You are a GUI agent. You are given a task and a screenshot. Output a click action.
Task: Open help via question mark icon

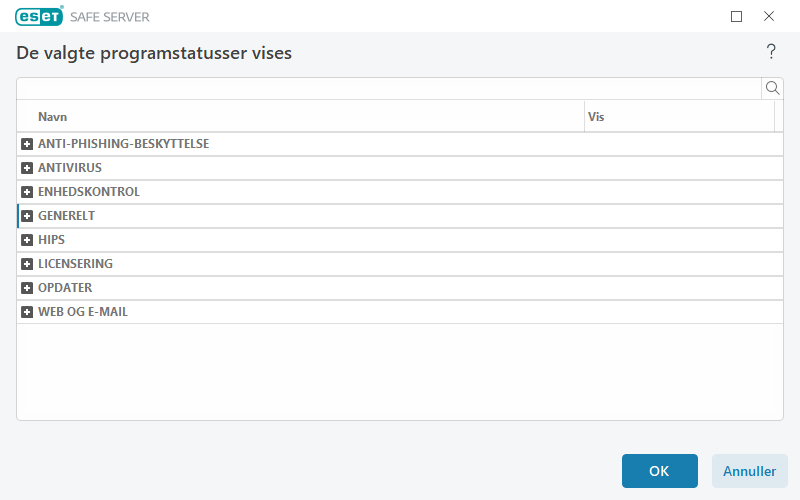pyautogui.click(x=771, y=52)
